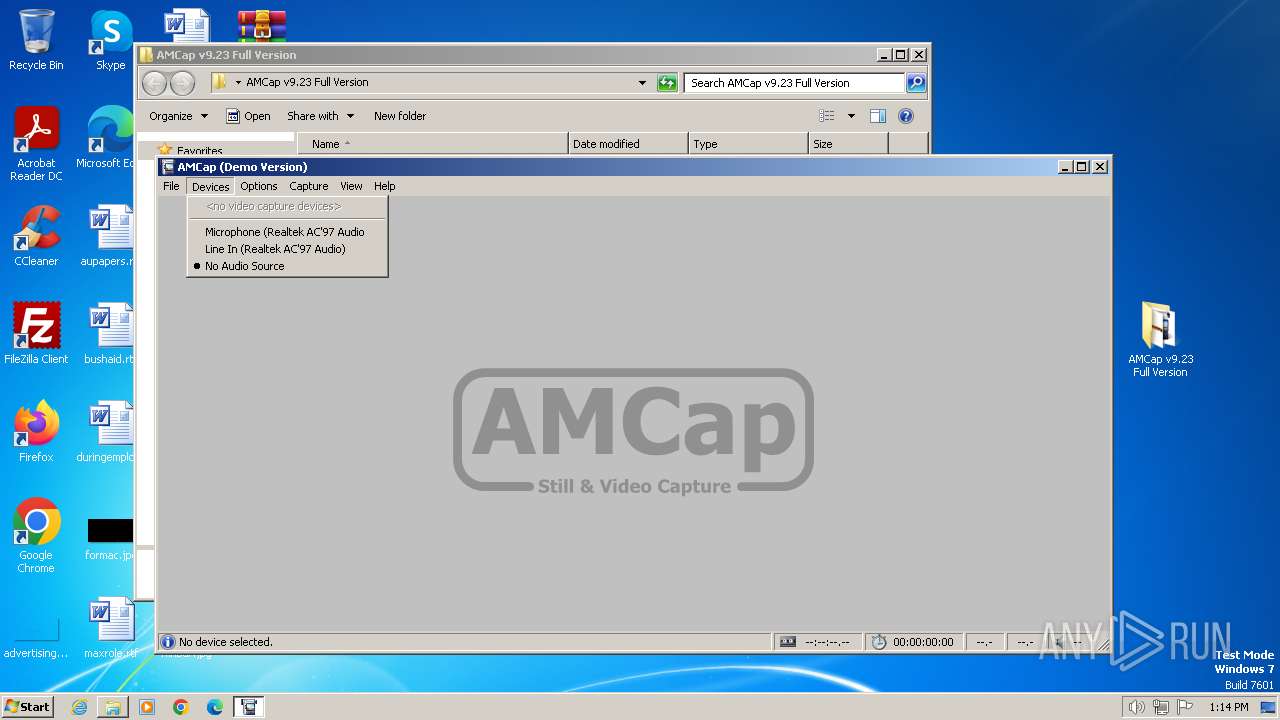1280x720 pixels.
Task: Sort by Date modified column header
Action: click(628, 144)
